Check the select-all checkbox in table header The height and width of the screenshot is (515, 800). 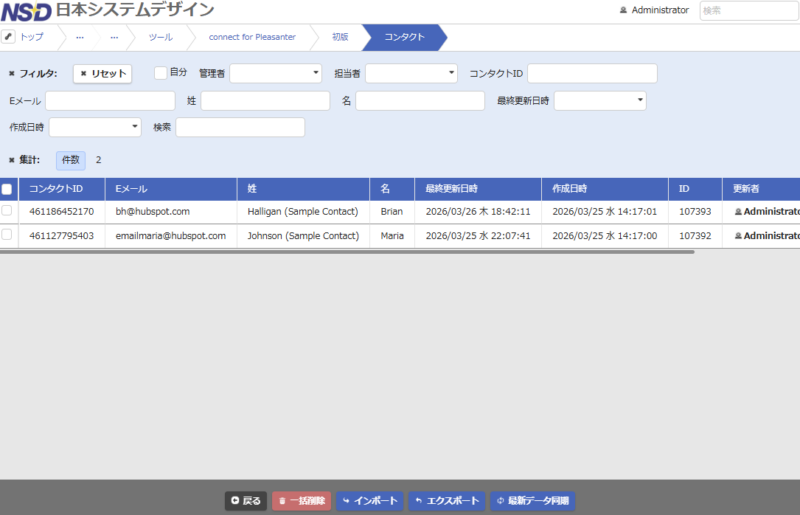coord(7,189)
